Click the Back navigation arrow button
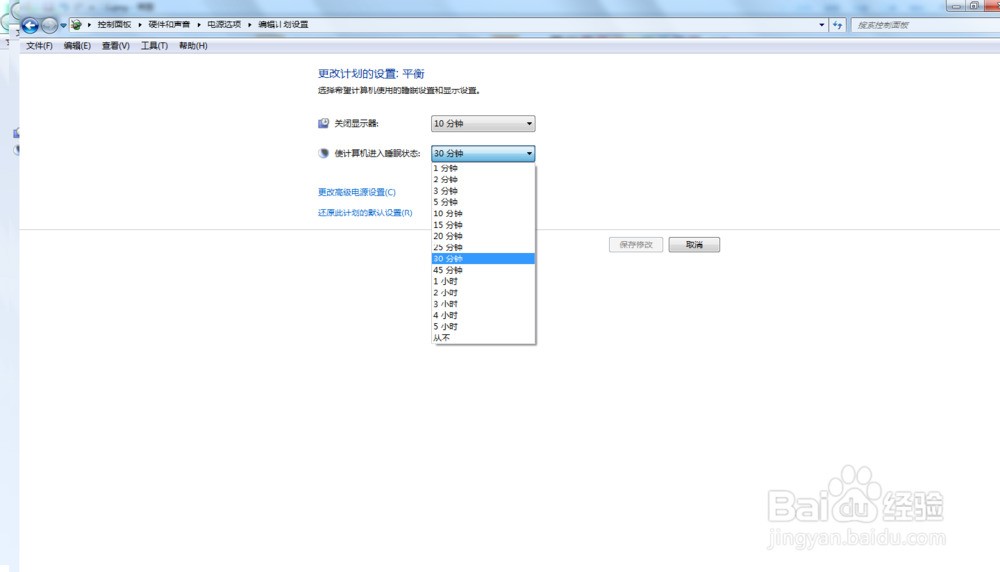The image size is (1000, 572). pos(29,26)
